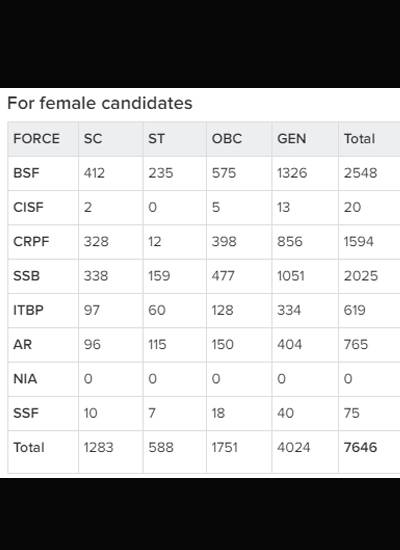This screenshot has width=400, height=550.
Task: Click the BSF row label
Action: point(26,173)
